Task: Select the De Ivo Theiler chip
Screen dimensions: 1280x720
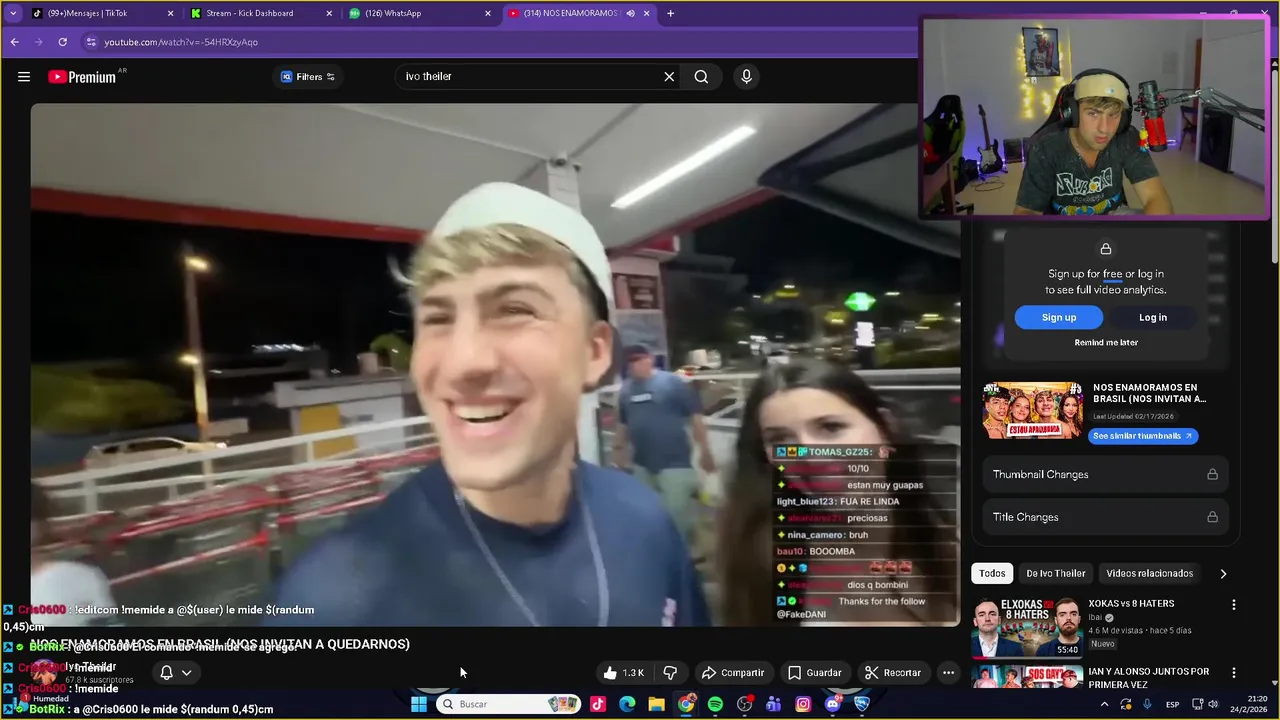Action: click(x=1055, y=573)
